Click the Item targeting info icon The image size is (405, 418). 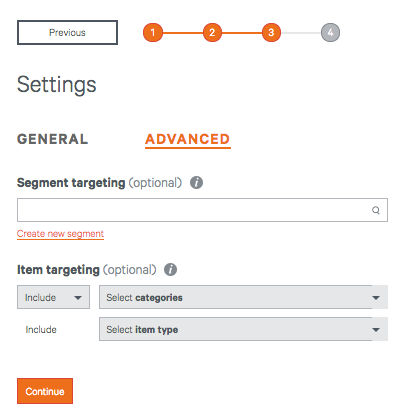[x=170, y=270]
